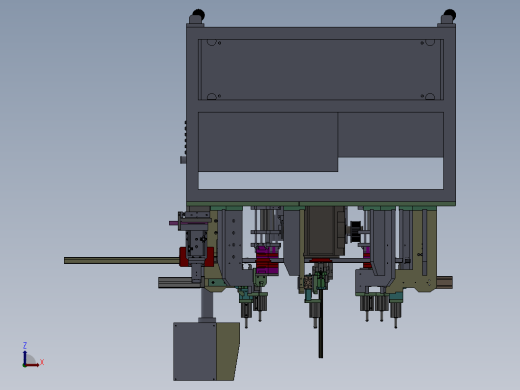Select the left magenta component stack

pyautogui.click(x=267, y=261)
